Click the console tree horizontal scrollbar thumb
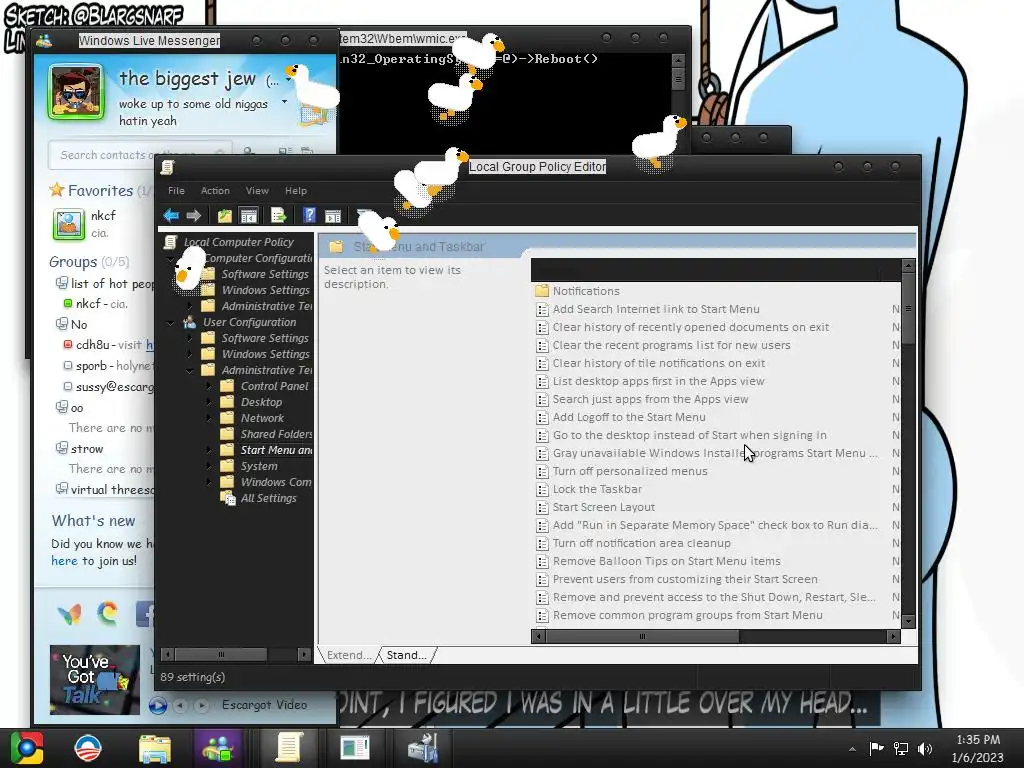This screenshot has width=1024, height=768. 221,654
